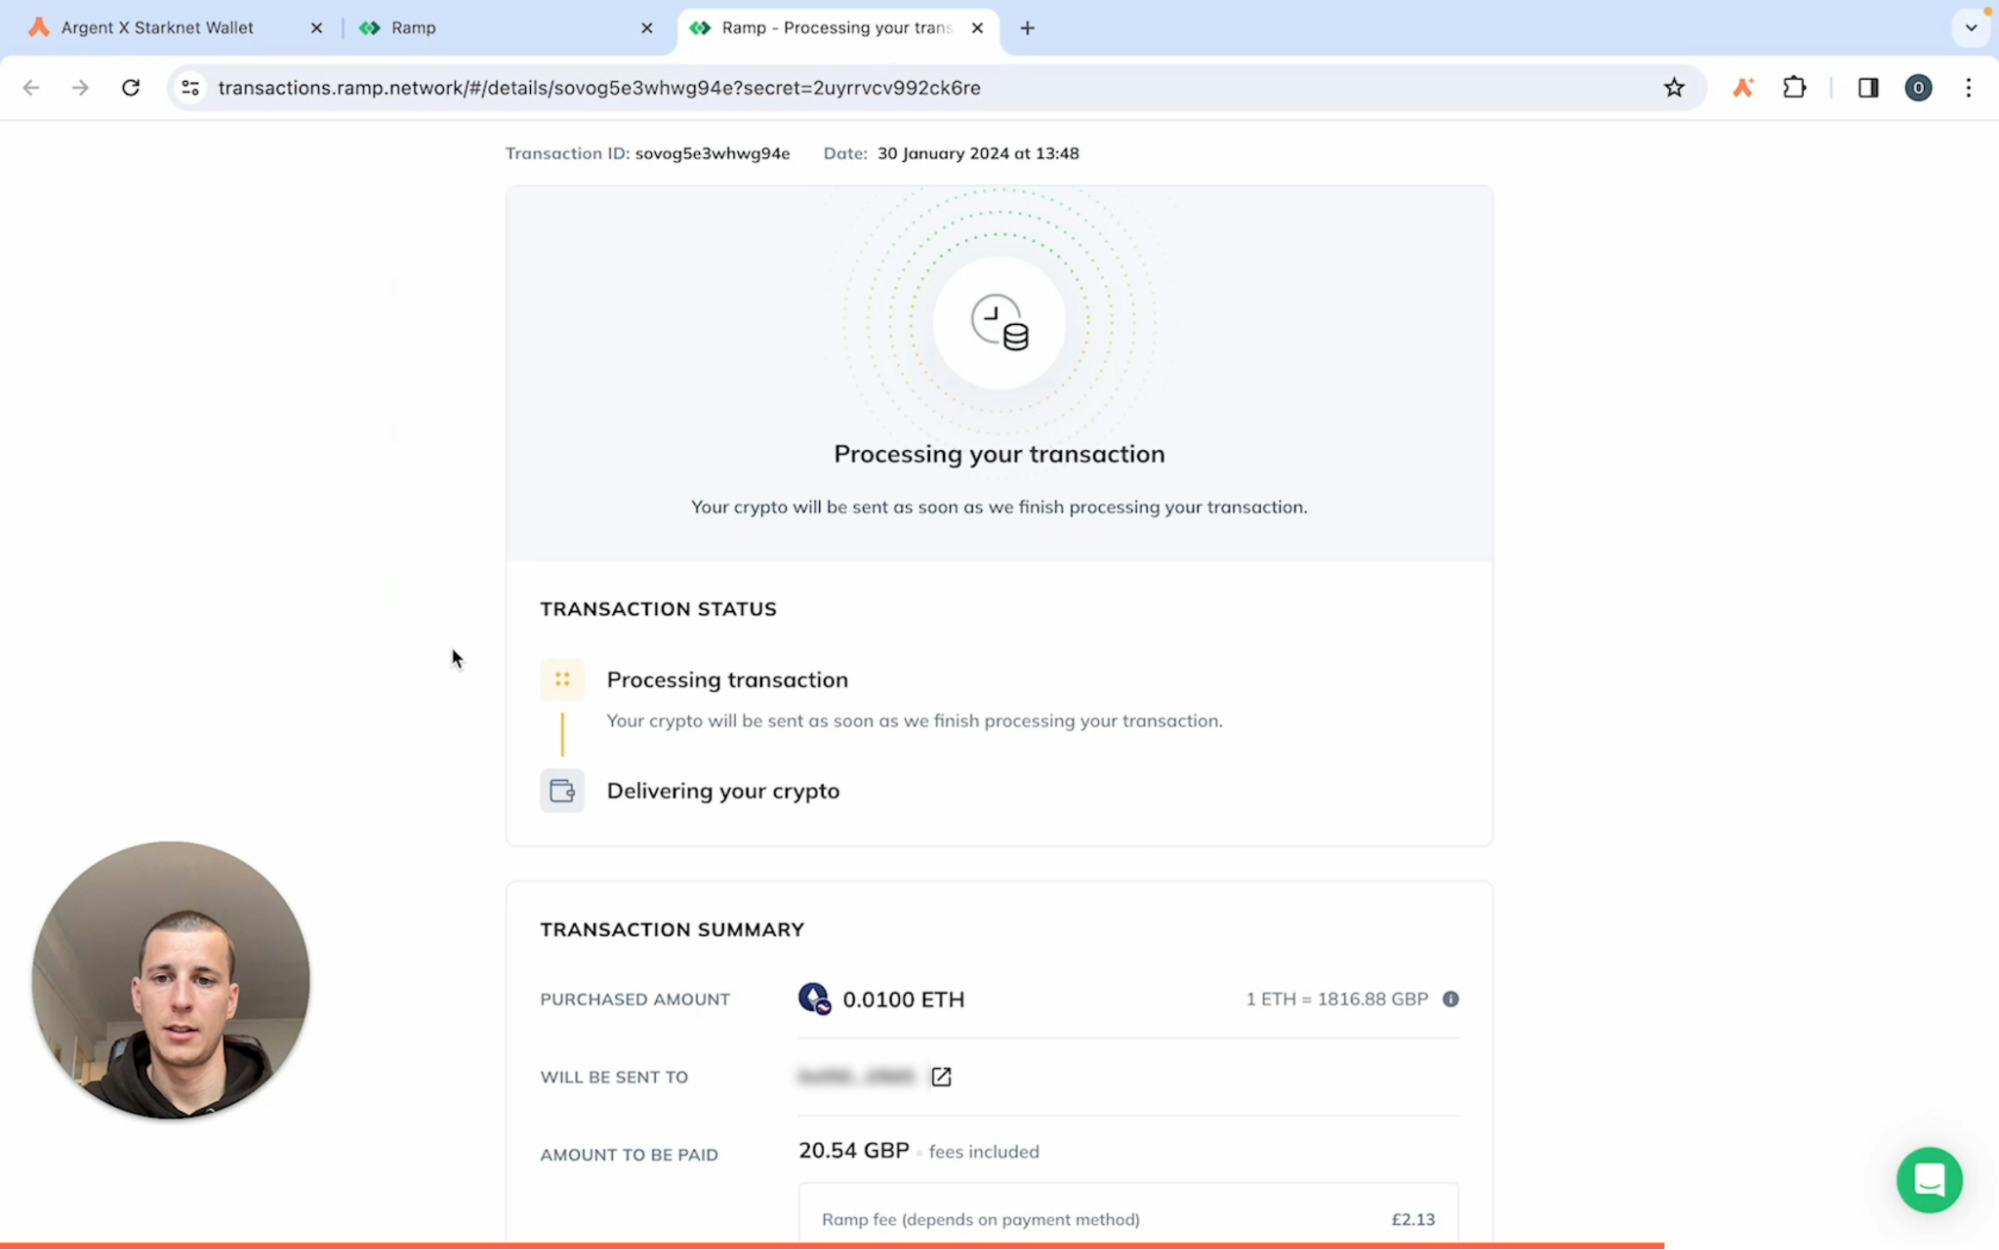Viewport: 1999px width, 1250px height.
Task: Click the Delivering your crypto step label
Action: tap(723, 791)
